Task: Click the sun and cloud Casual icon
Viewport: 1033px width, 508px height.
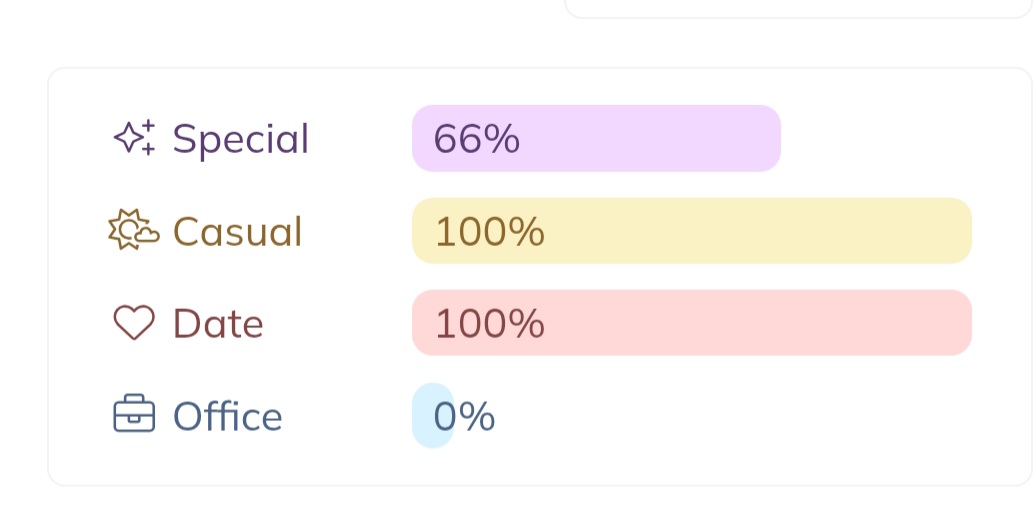Action: coord(133,231)
